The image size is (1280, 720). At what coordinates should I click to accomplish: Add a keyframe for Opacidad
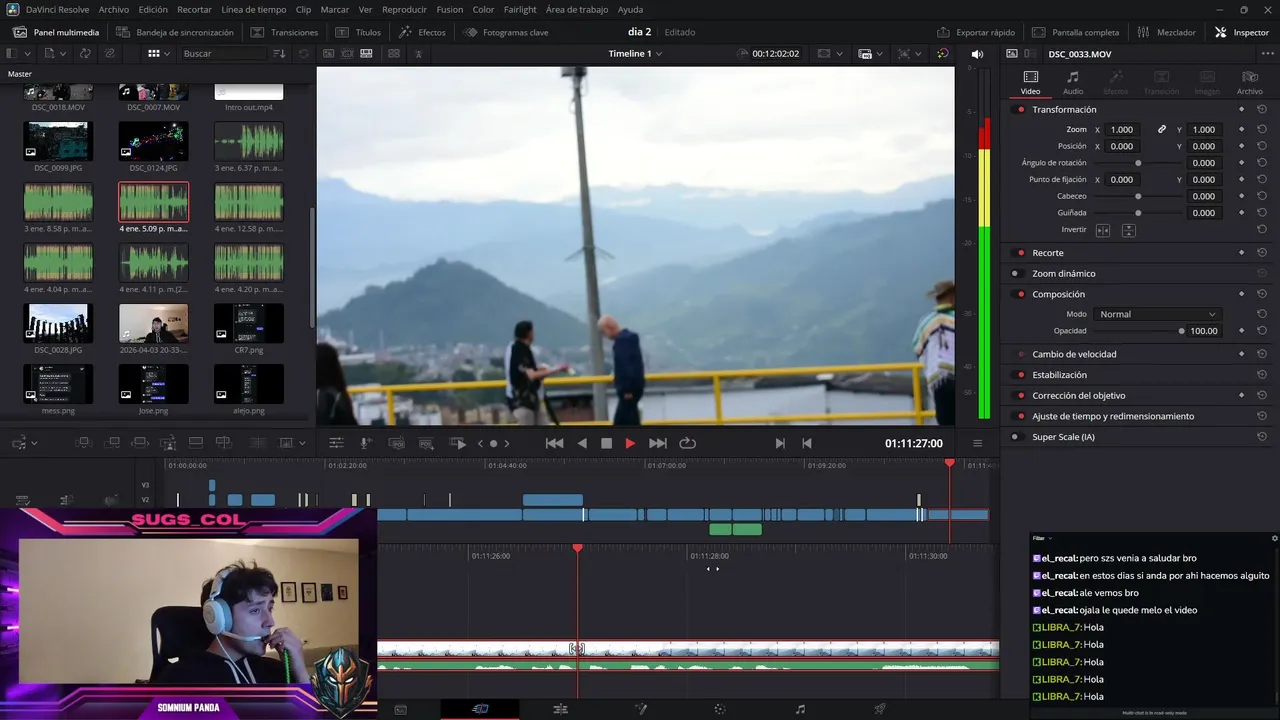point(1241,331)
